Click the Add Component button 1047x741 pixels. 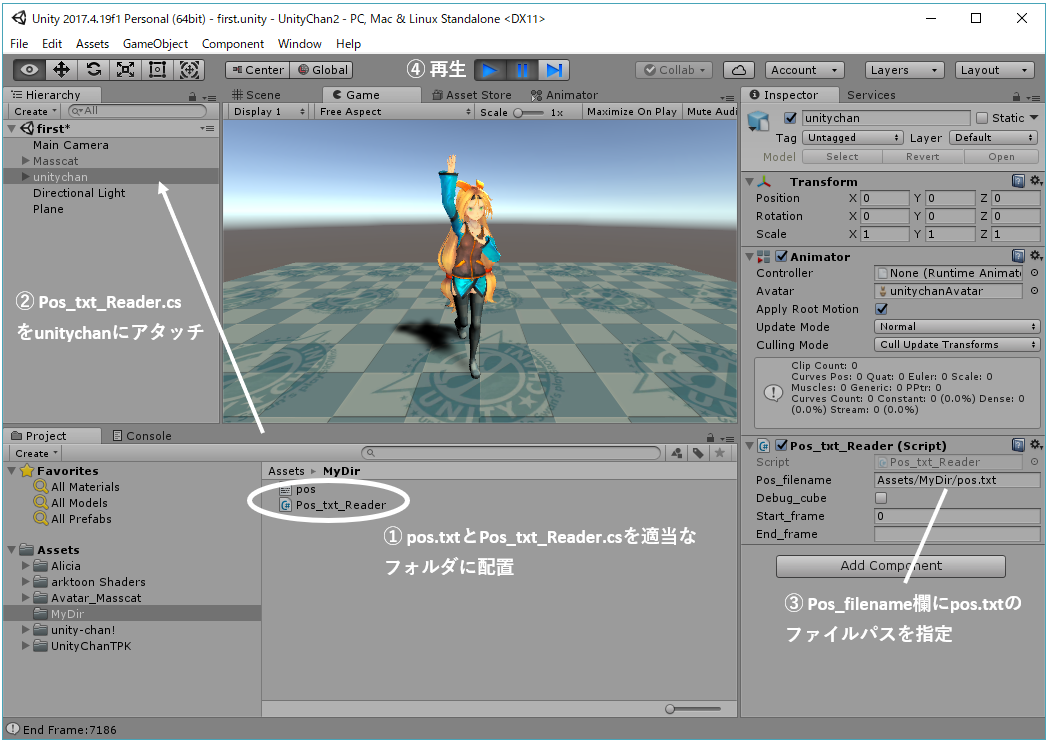pyautogui.click(x=890, y=566)
